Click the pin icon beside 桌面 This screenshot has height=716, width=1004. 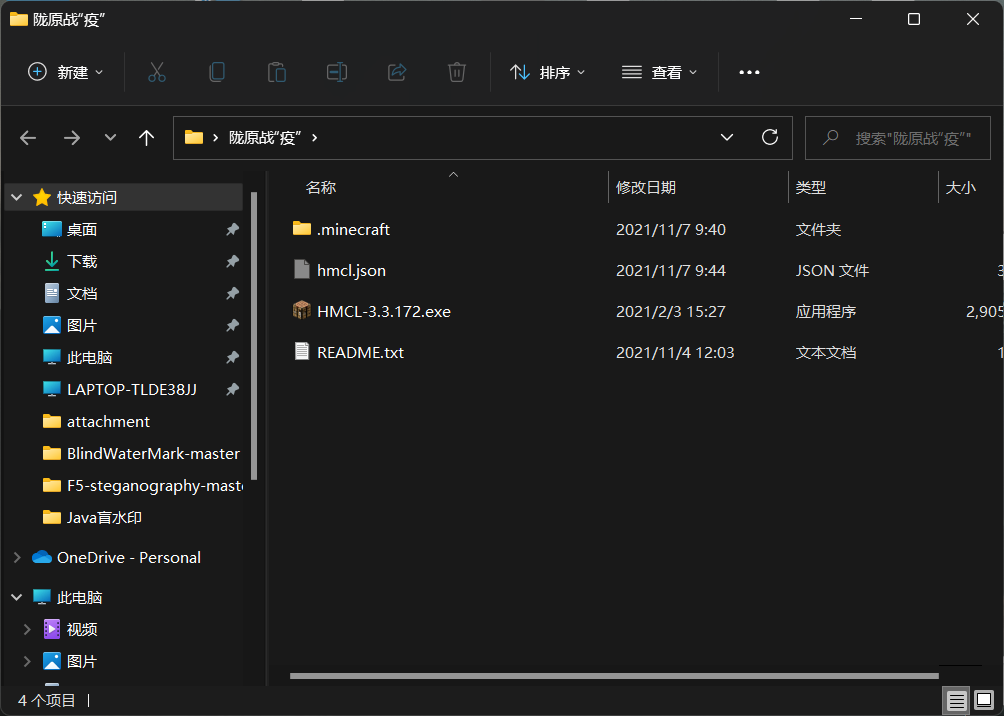[232, 229]
